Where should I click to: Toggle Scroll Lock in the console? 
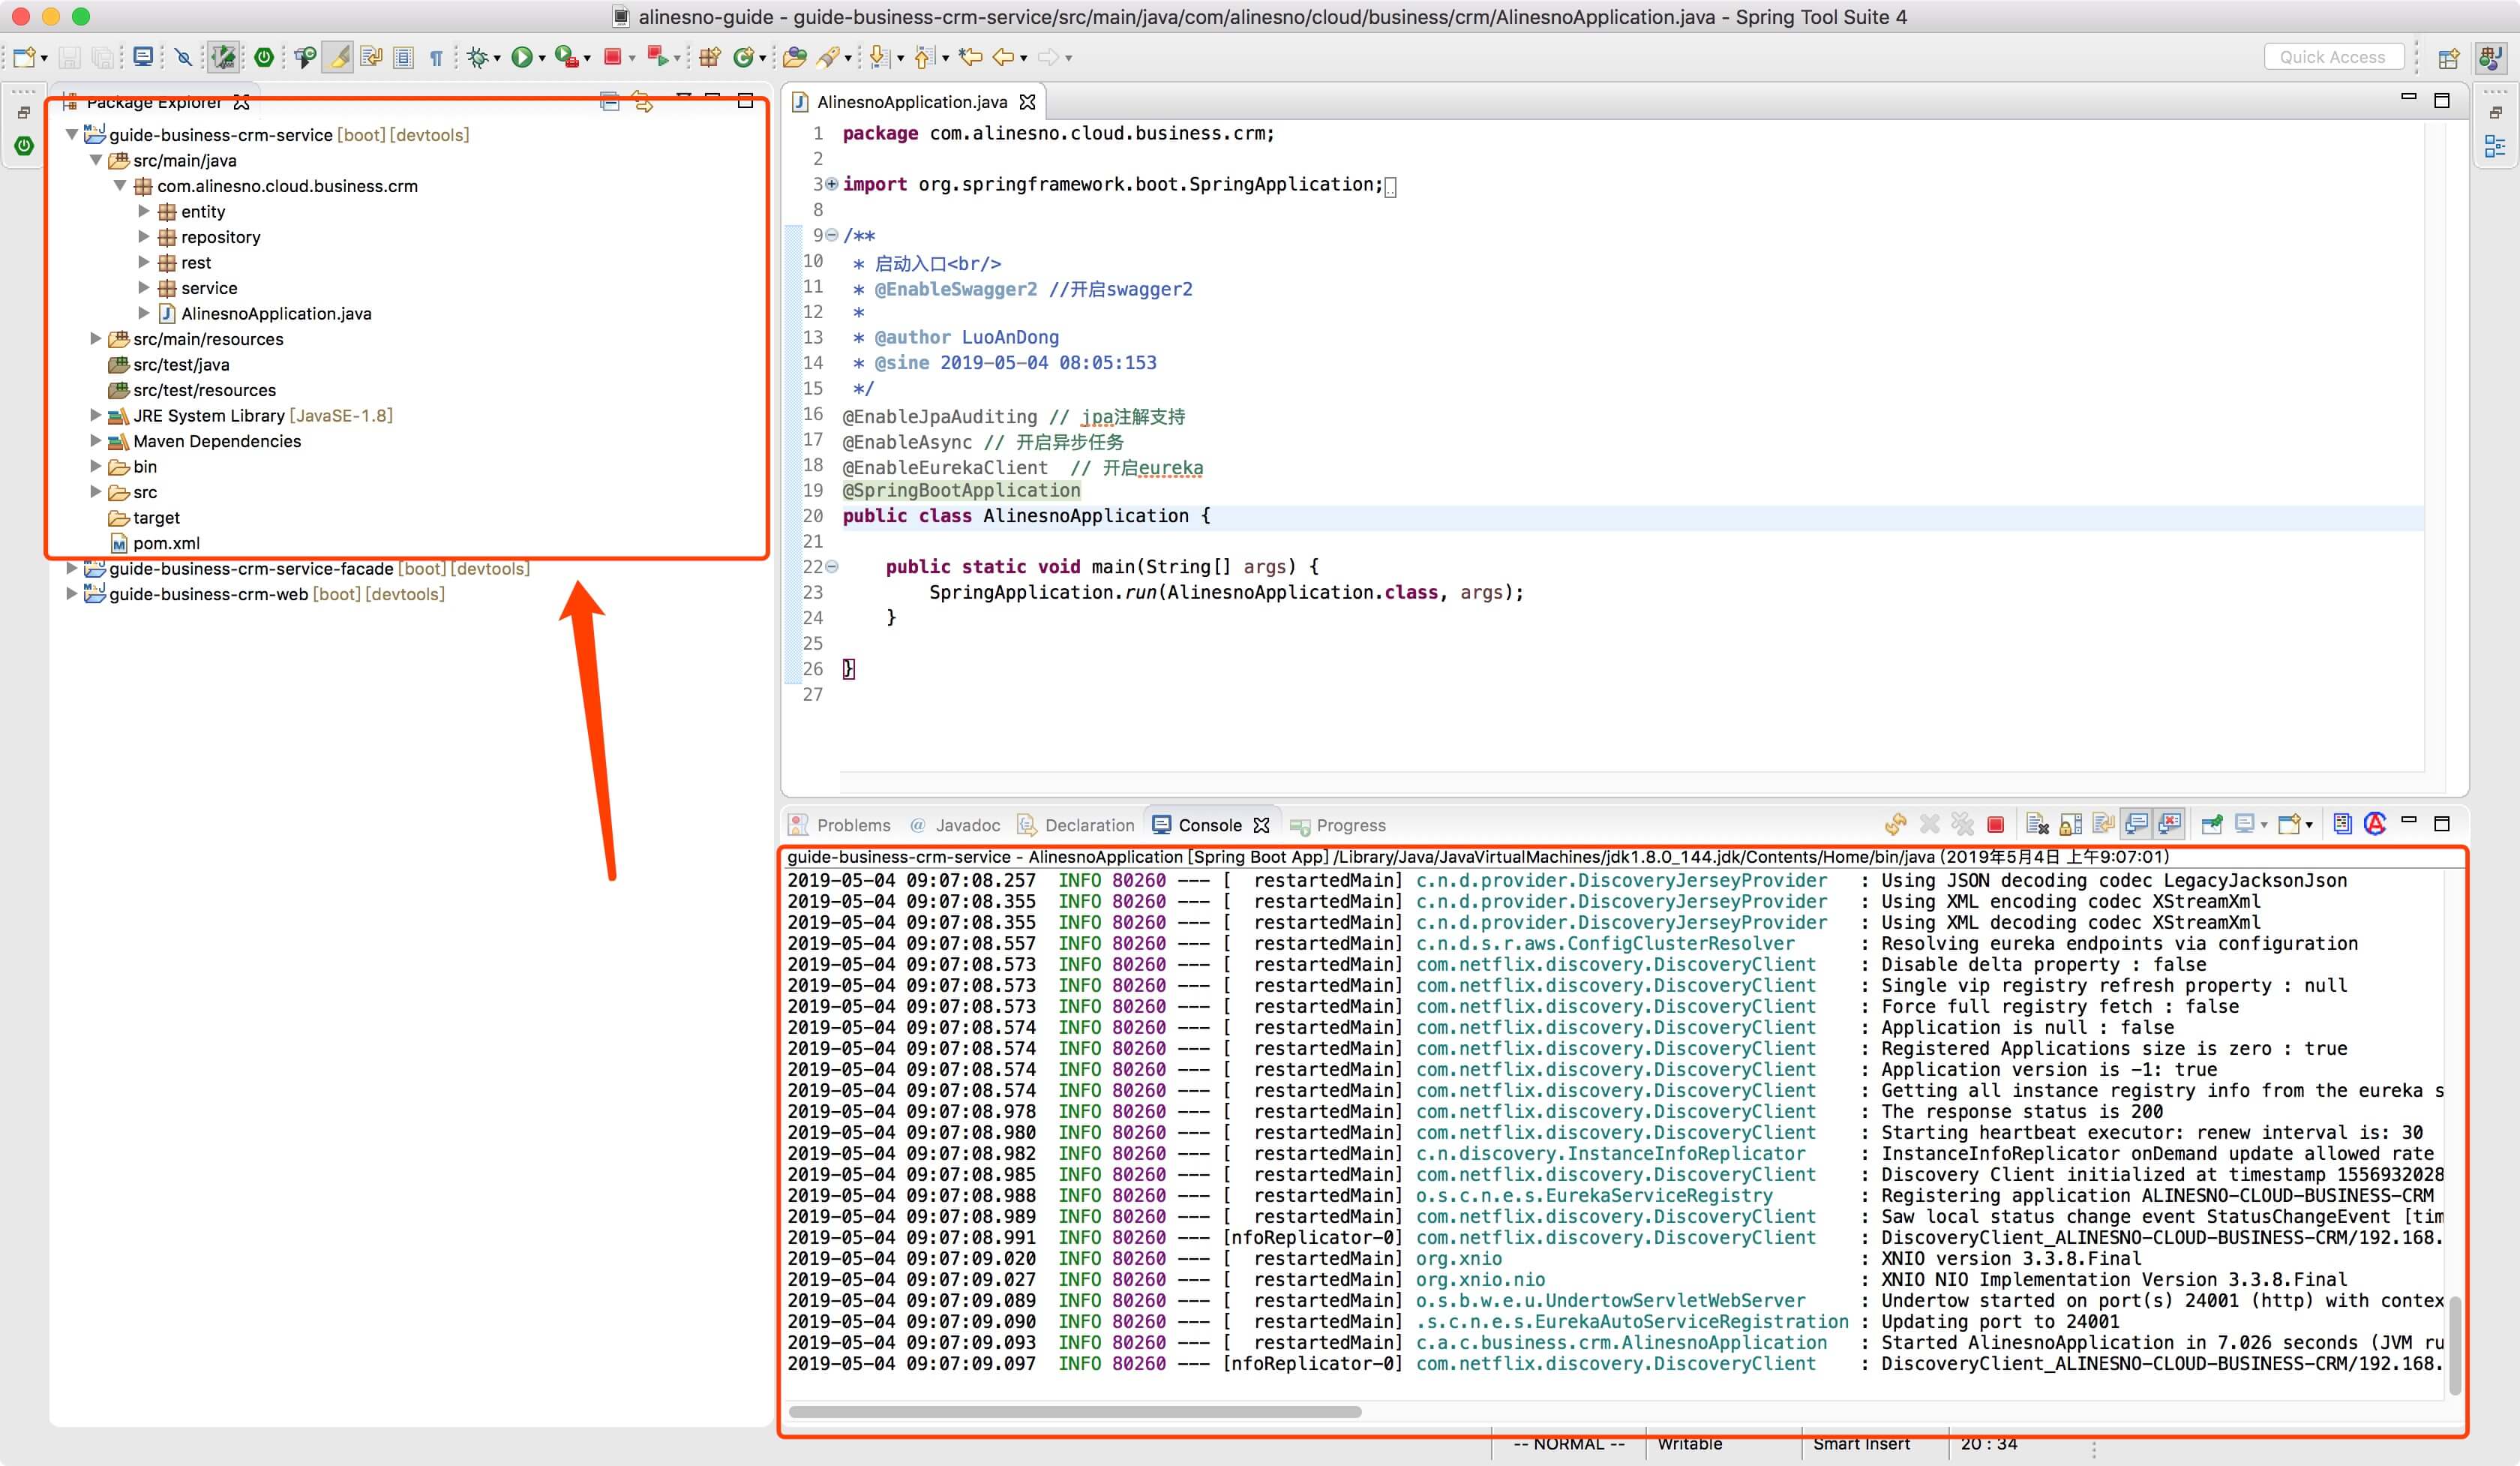point(2070,825)
